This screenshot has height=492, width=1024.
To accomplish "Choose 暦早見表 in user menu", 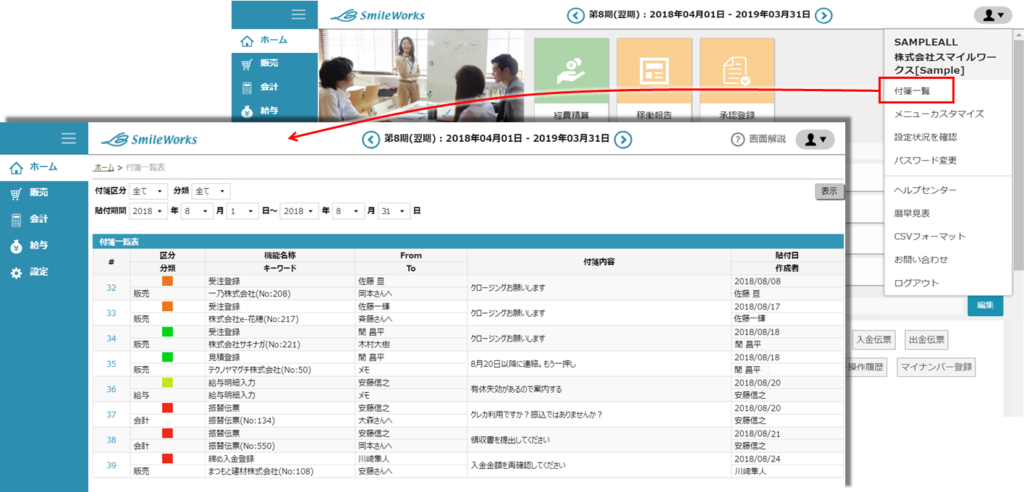I will click(912, 213).
